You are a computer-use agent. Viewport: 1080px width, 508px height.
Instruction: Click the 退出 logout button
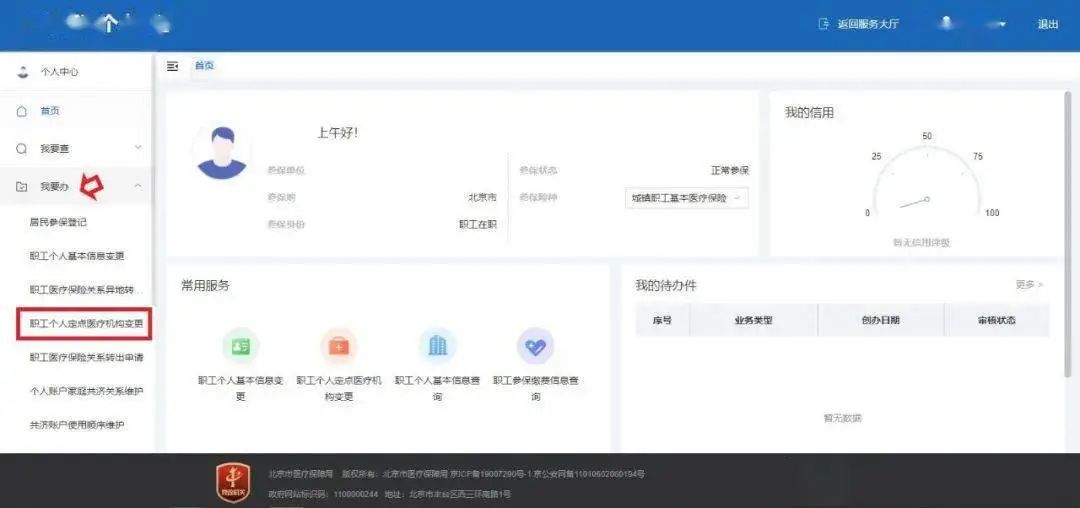pos(1047,24)
